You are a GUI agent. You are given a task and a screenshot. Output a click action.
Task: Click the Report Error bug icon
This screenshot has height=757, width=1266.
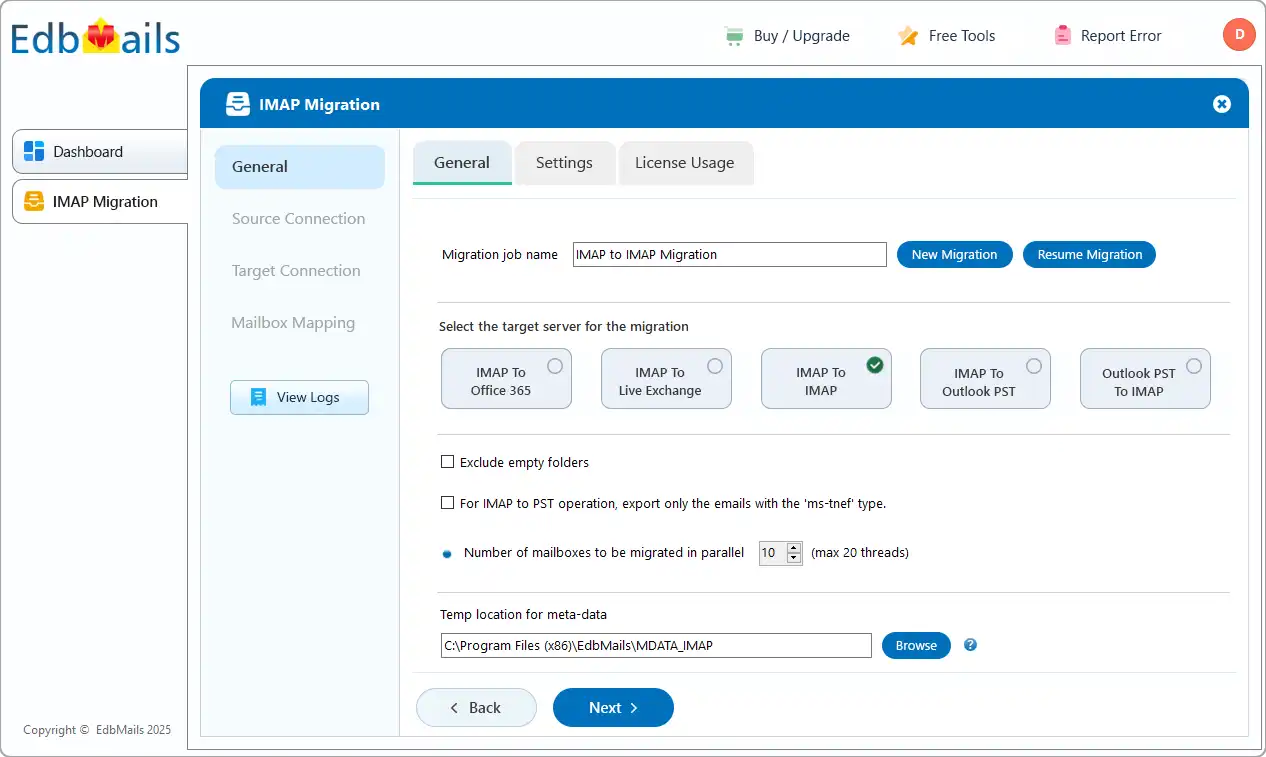tap(1063, 36)
